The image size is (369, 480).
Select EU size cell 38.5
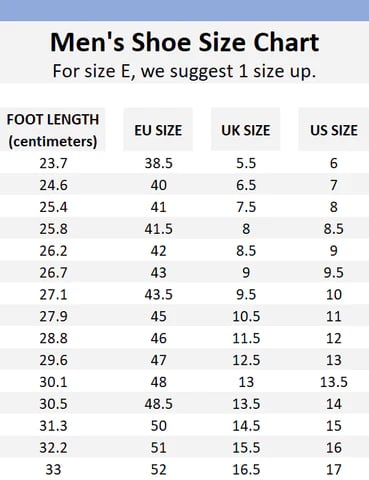[158, 163]
